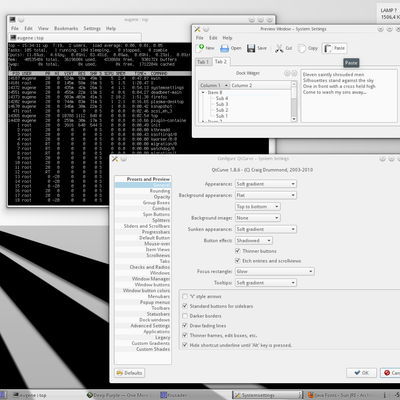This screenshot has width=400, height=400.
Task: Open Bookmarks menu in terminal window
Action: (x=66, y=28)
